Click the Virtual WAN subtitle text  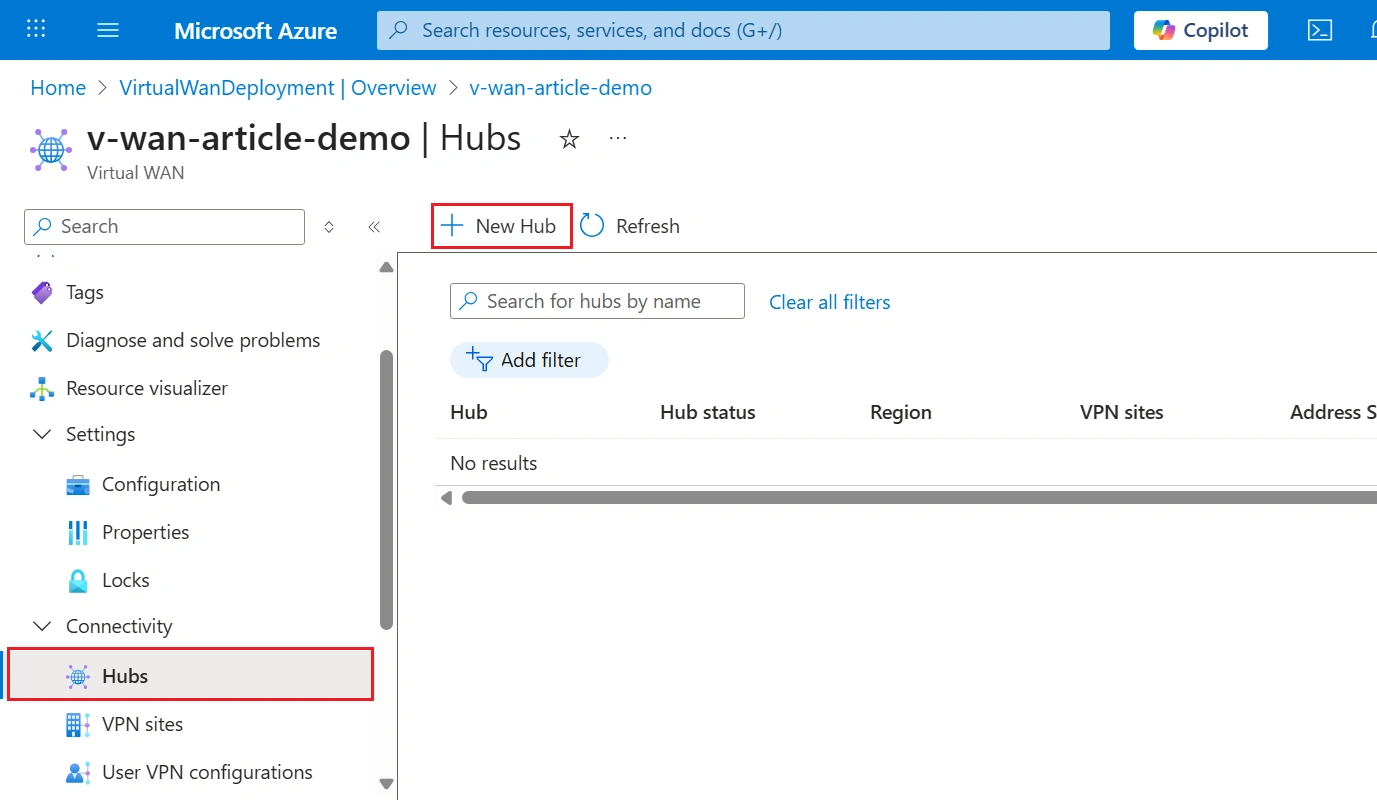136,172
